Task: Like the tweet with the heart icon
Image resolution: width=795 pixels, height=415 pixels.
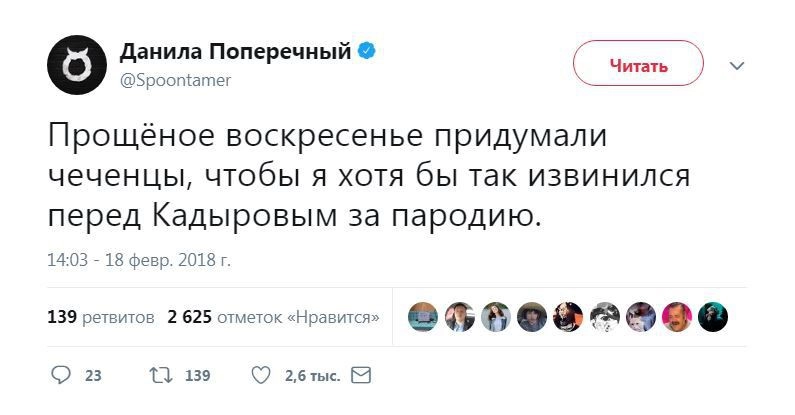Action: (x=260, y=376)
